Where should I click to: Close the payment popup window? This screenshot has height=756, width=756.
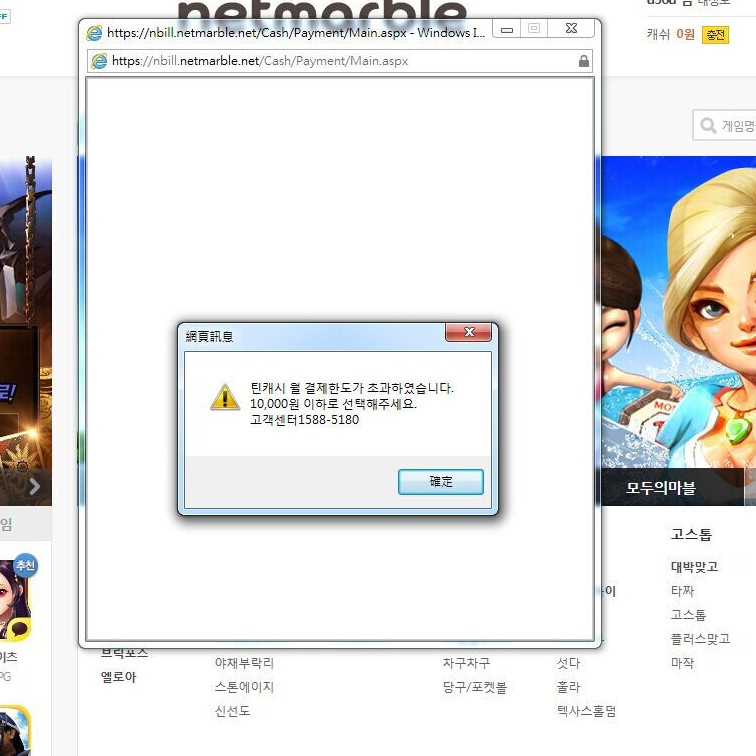[571, 29]
